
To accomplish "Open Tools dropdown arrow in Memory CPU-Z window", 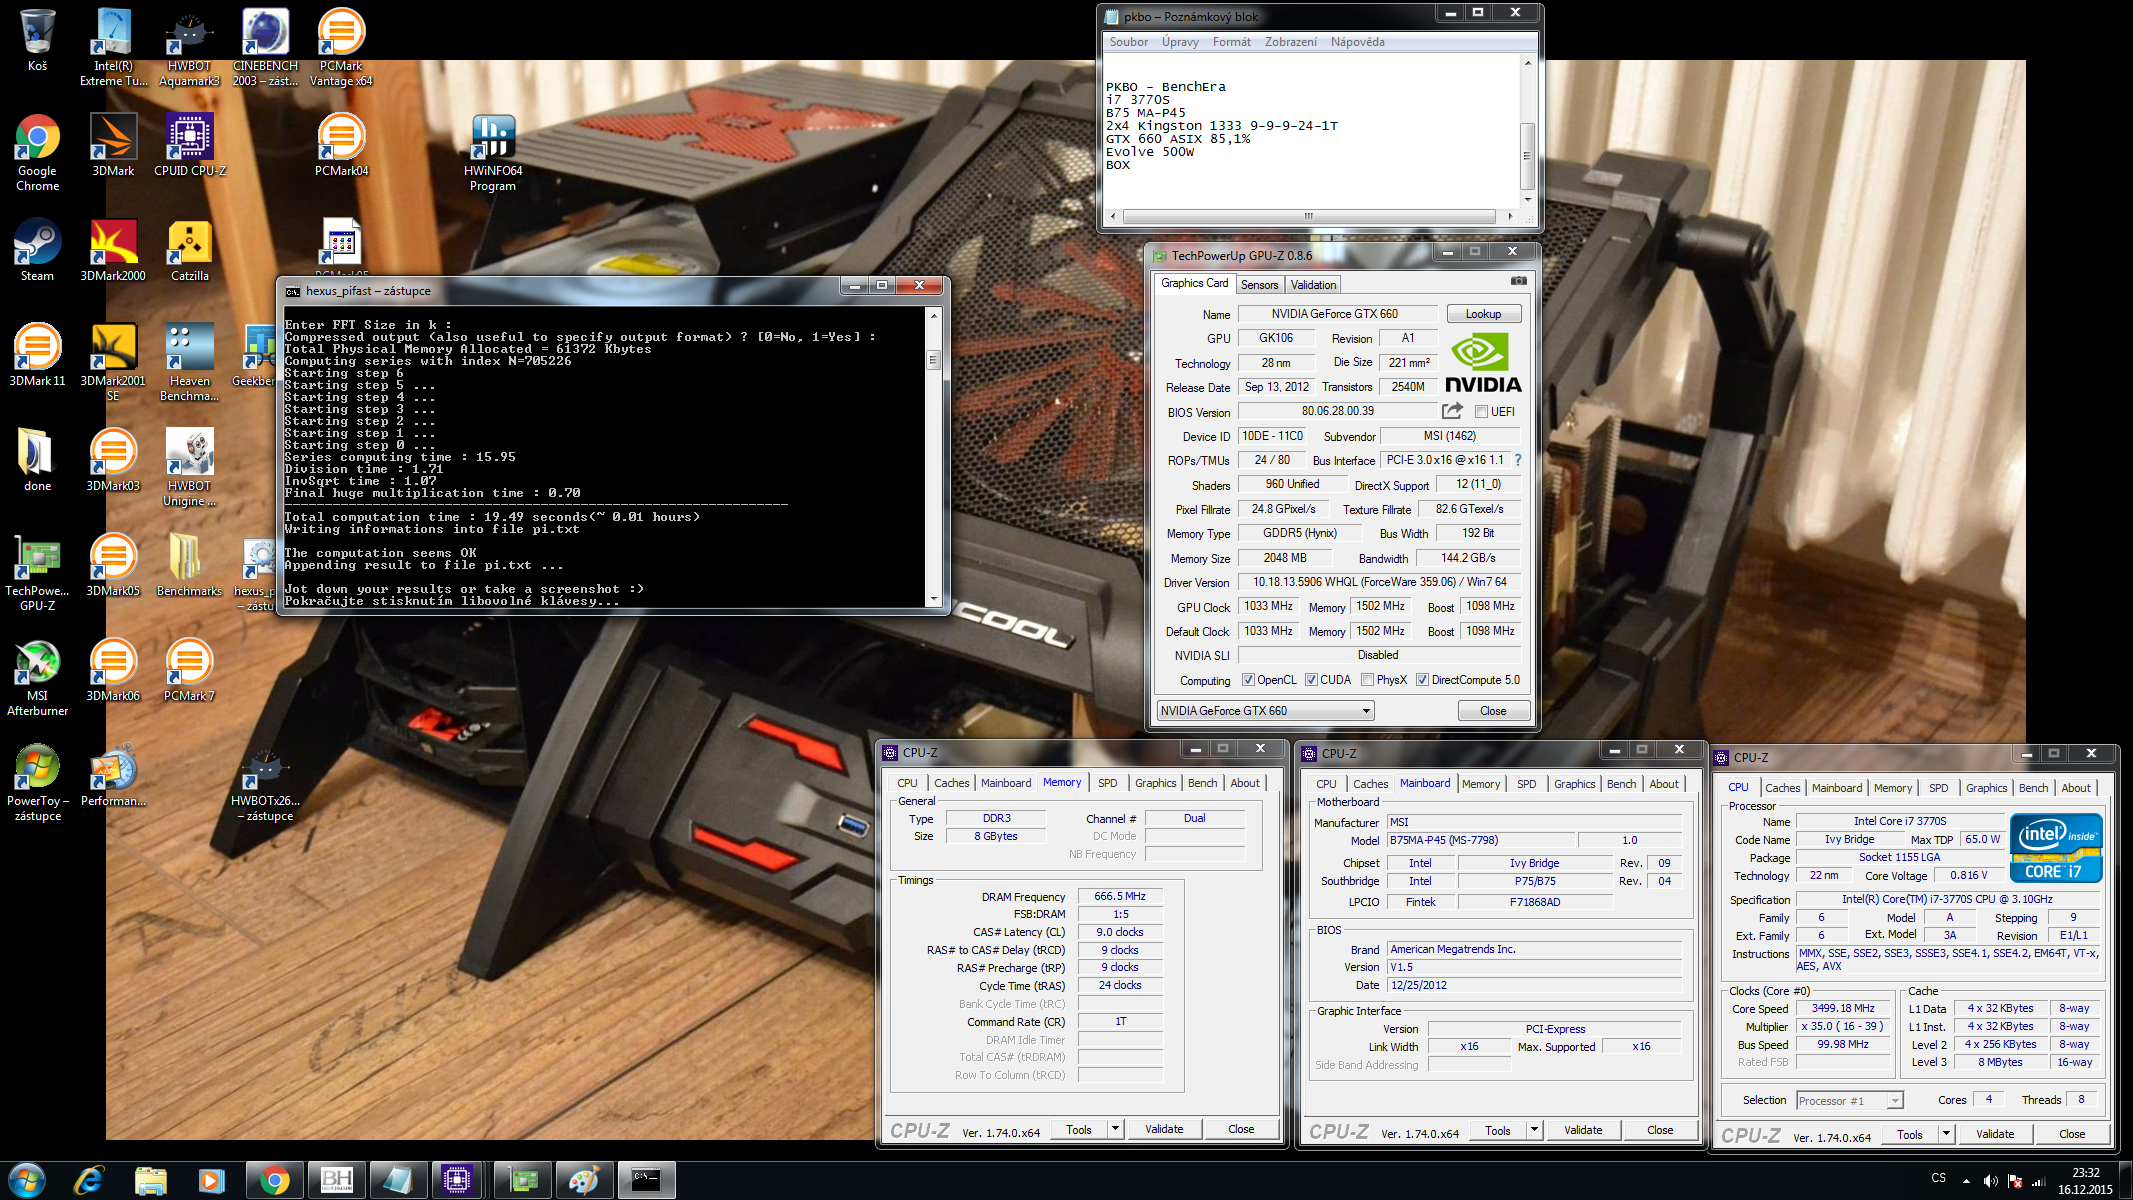I will tap(1115, 1129).
